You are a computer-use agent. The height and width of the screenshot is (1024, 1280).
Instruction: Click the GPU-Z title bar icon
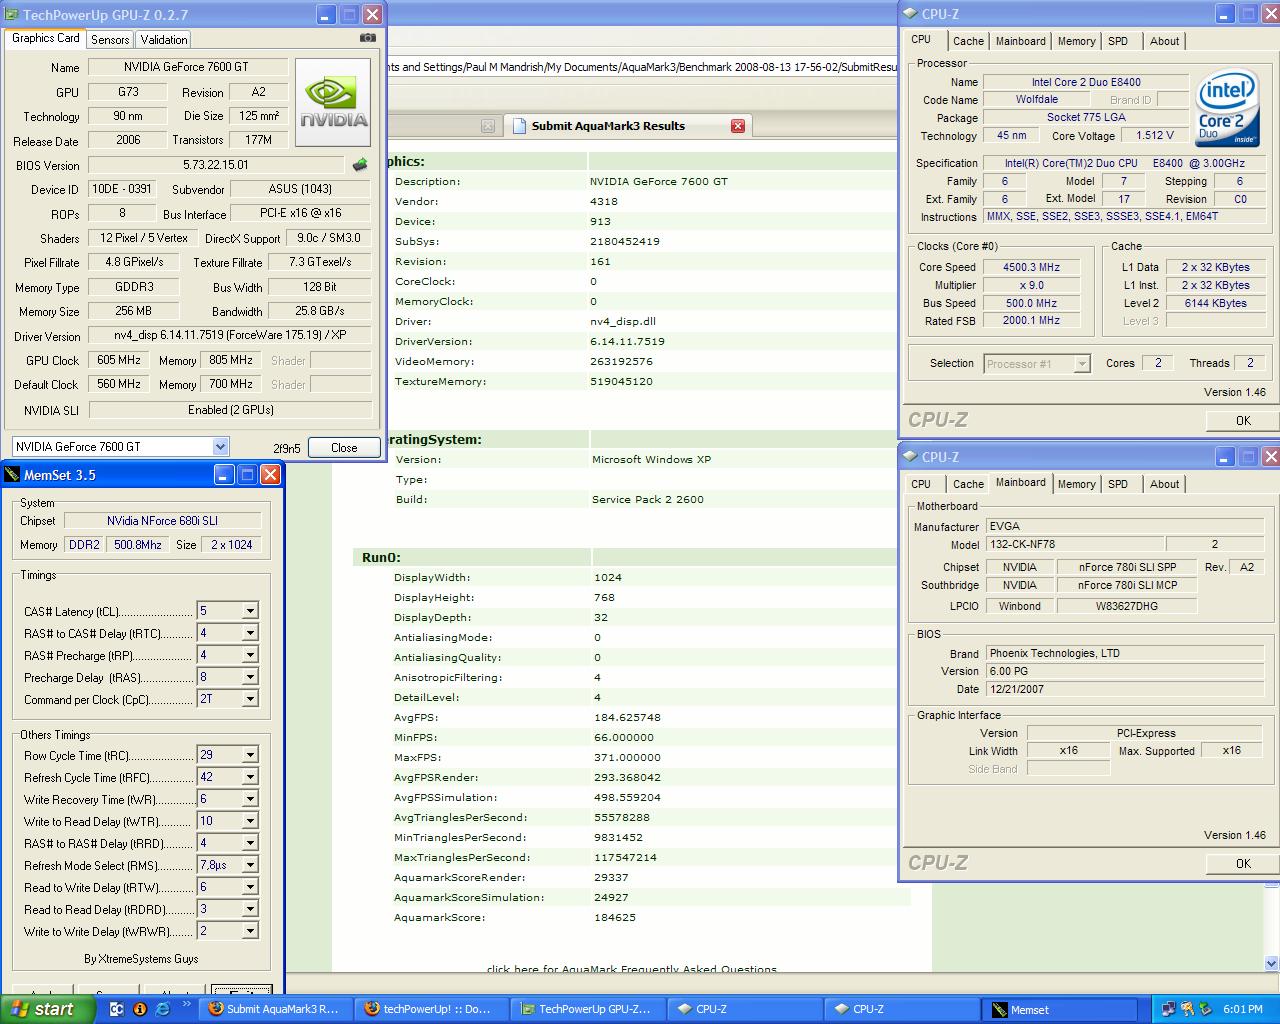[x=12, y=14]
